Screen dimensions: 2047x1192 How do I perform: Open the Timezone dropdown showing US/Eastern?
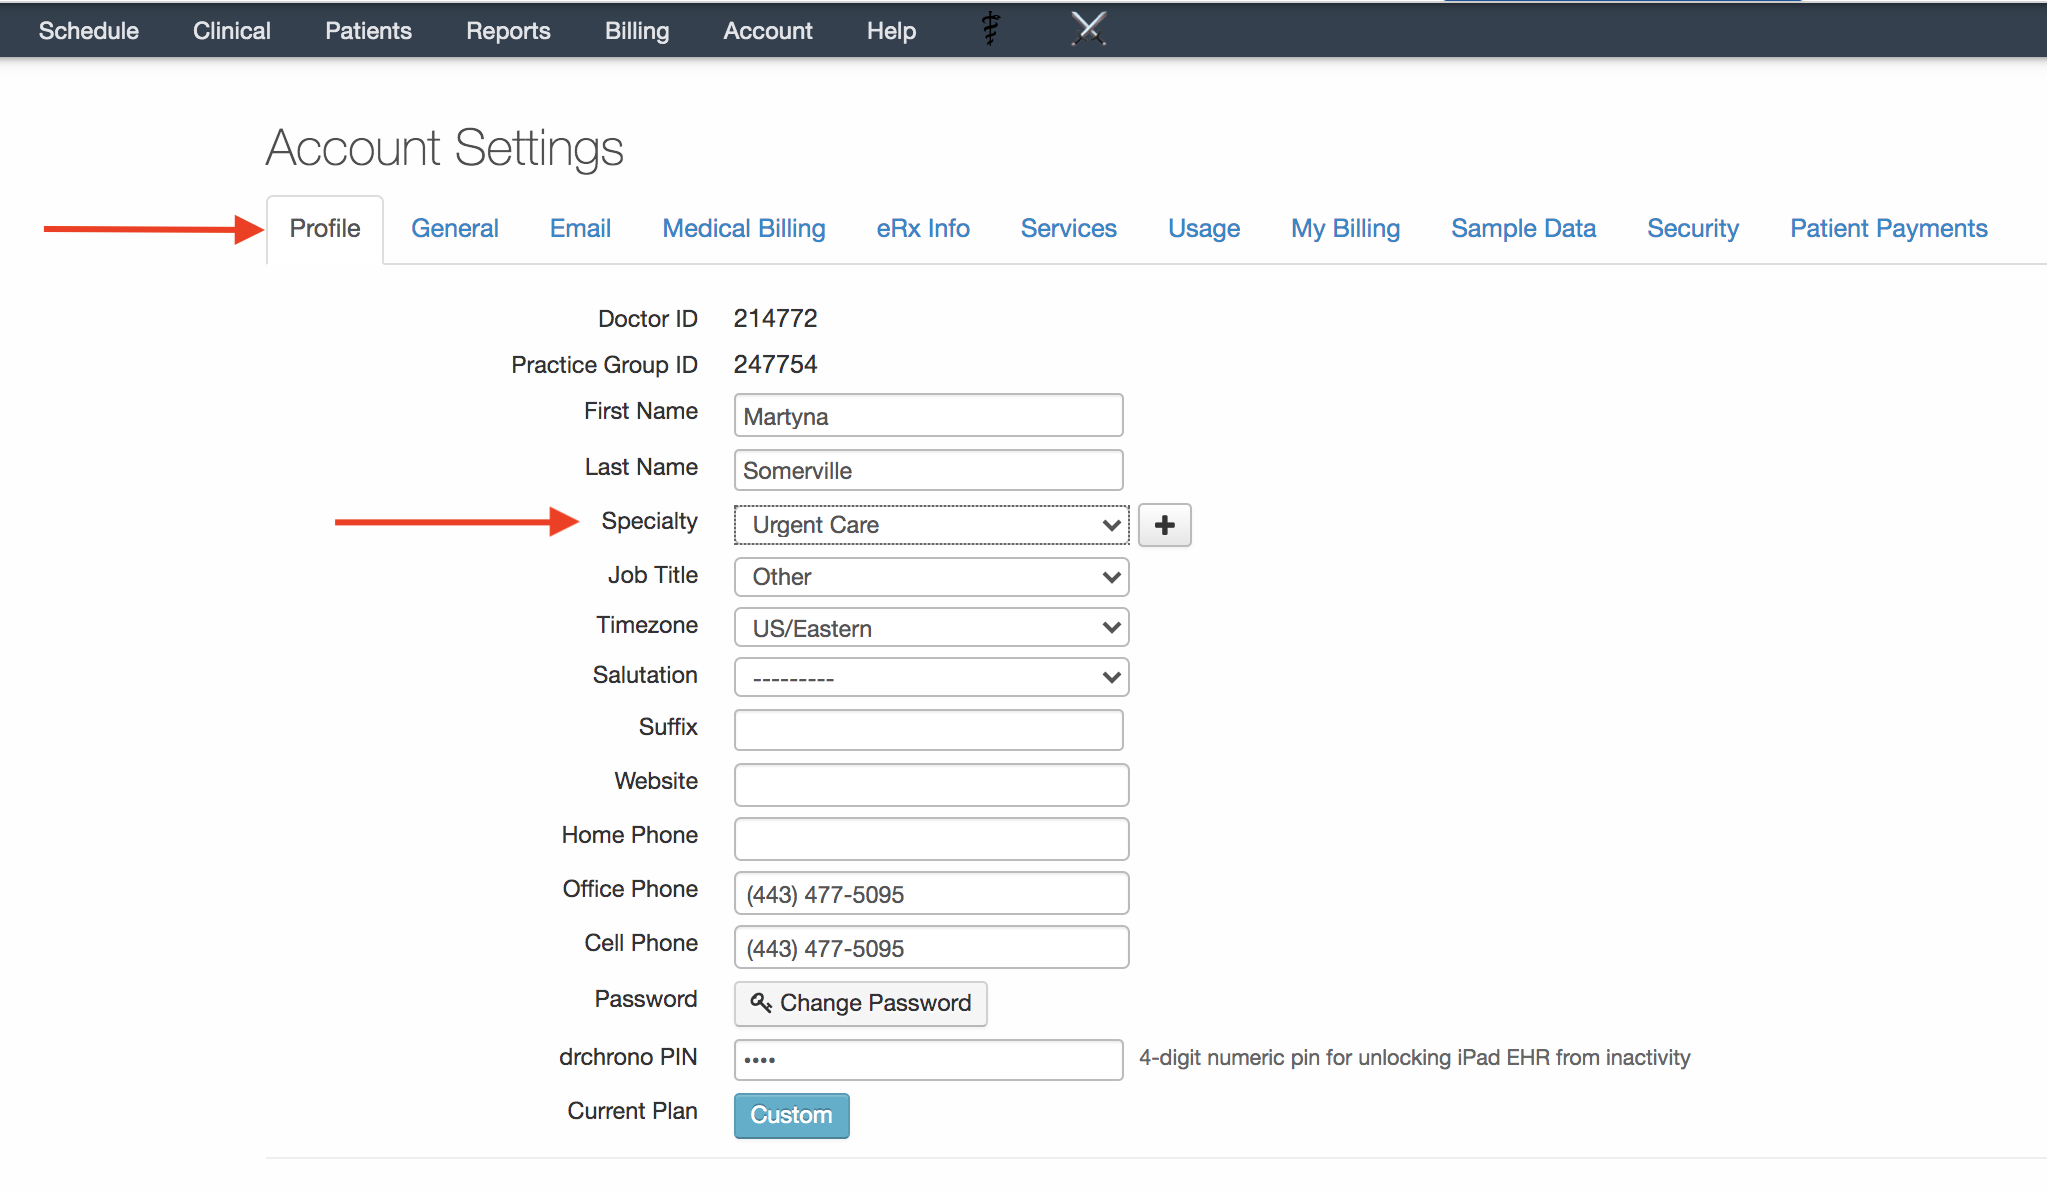pyautogui.click(x=931, y=628)
